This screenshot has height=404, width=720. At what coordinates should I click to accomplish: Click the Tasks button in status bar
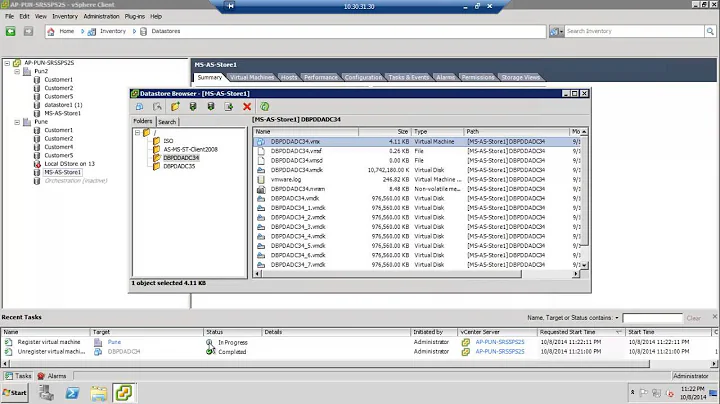coord(18,376)
